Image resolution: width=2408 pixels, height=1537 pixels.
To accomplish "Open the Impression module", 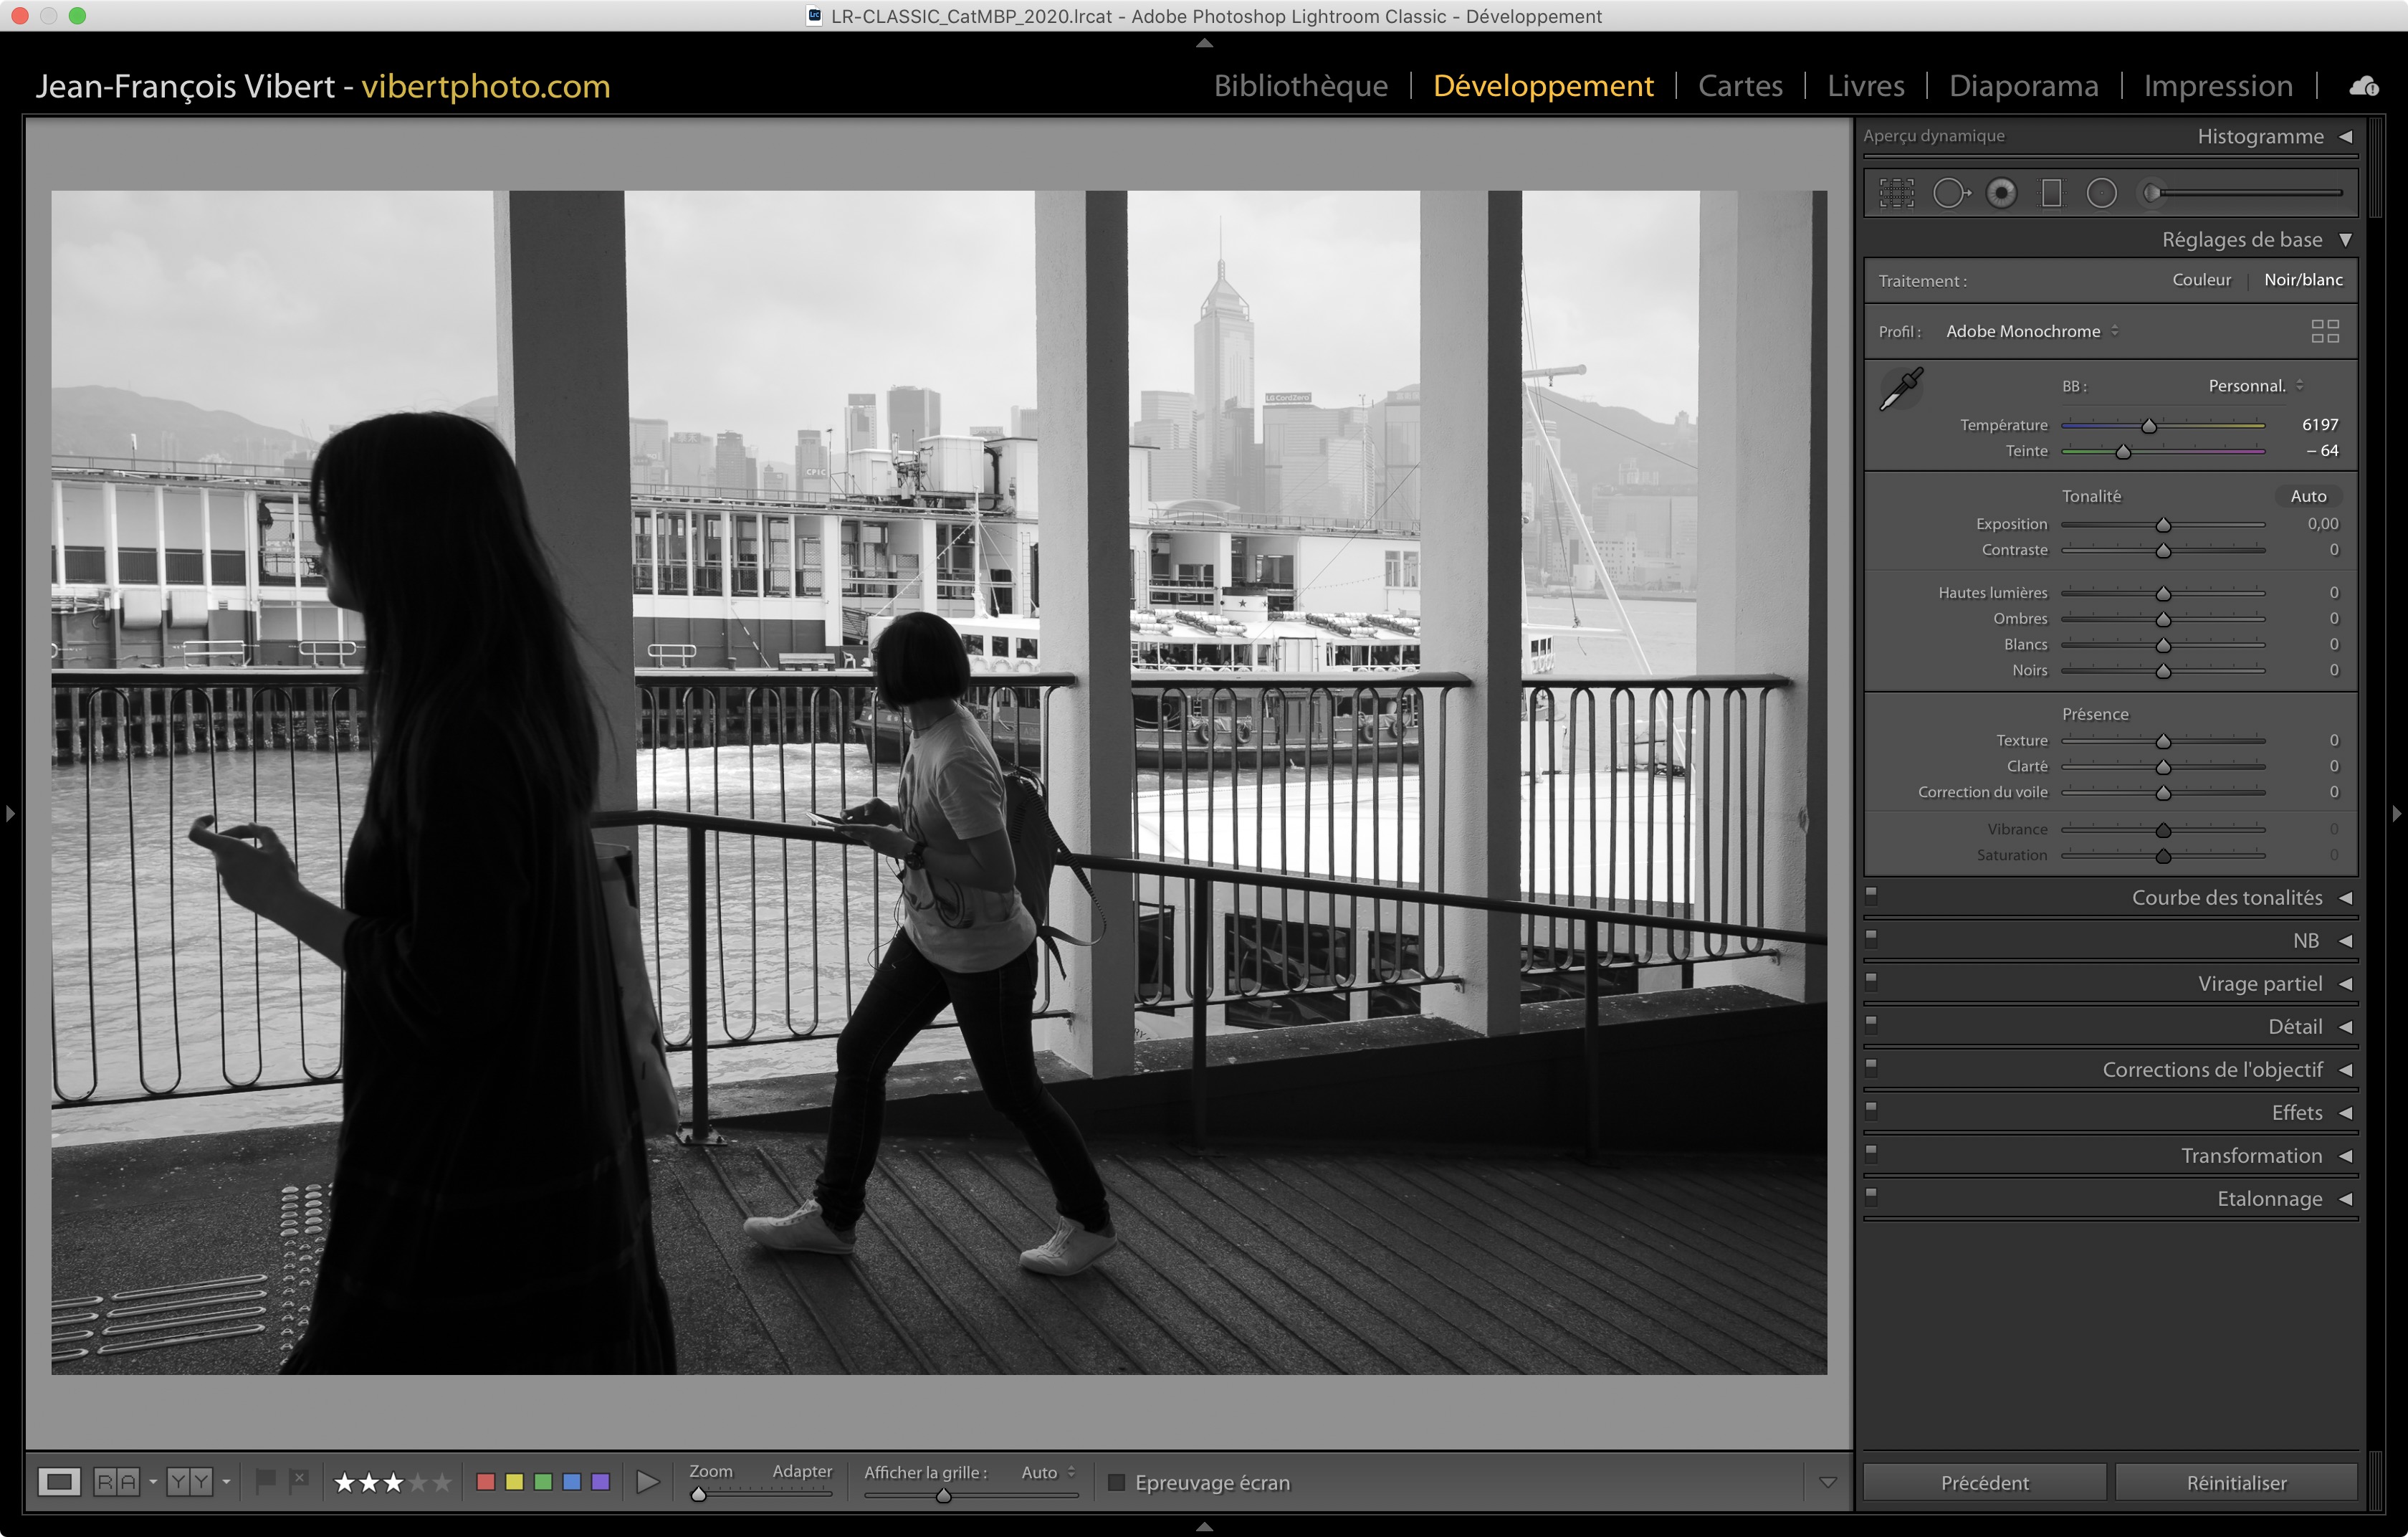I will click(x=2217, y=86).
